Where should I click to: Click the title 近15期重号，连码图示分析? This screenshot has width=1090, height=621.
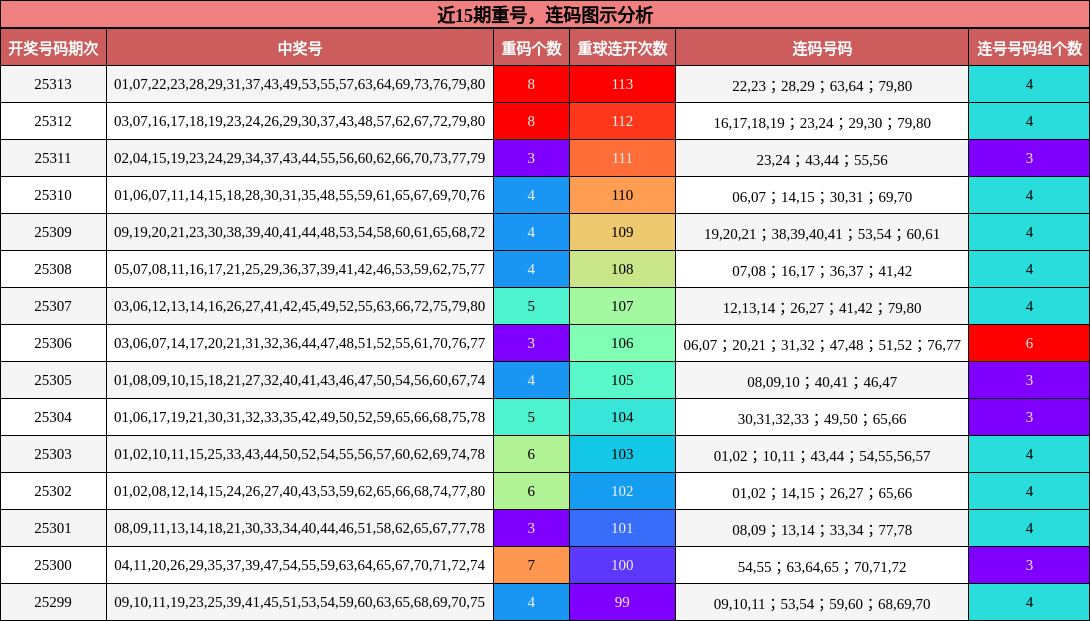[x=545, y=14]
